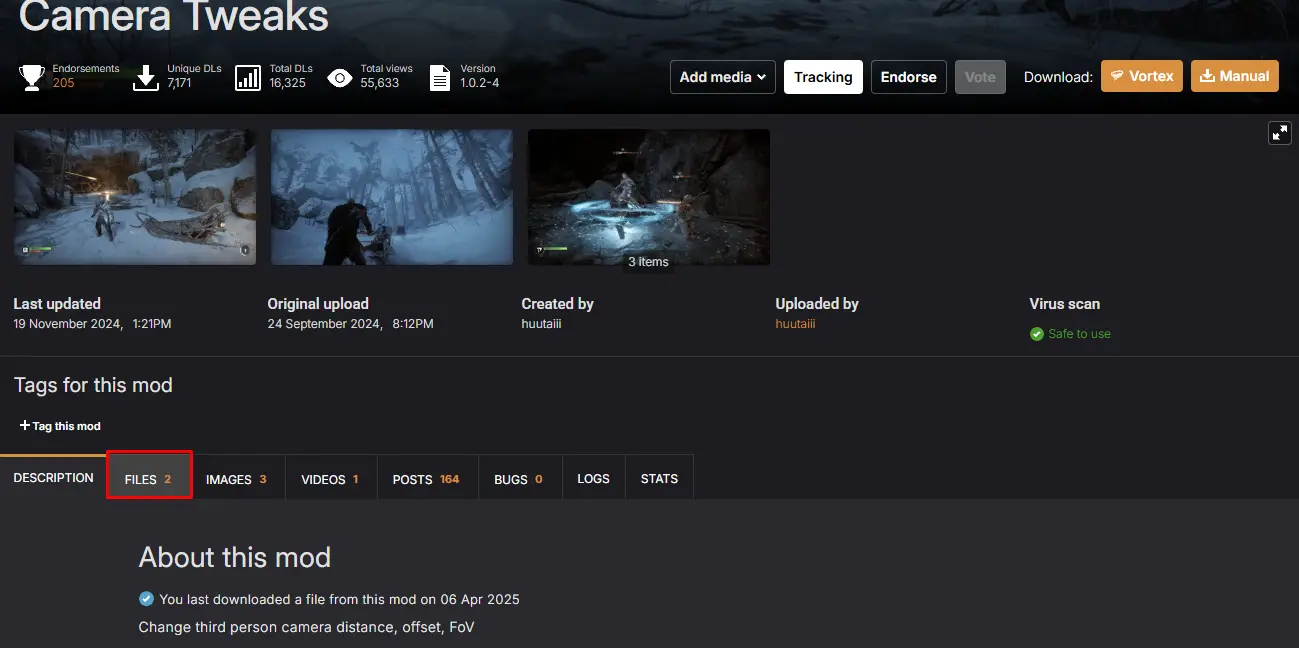
Task: Choose Manual download button
Action: pos(1234,76)
